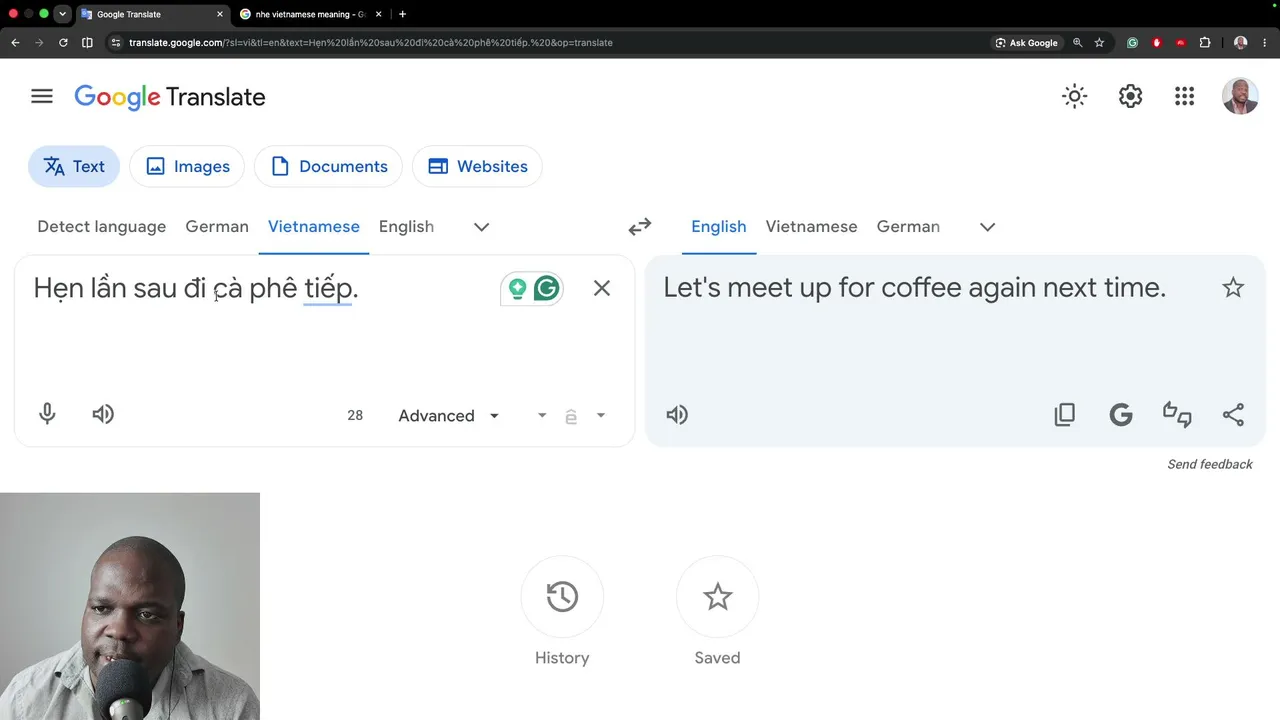Screen dimensions: 1280x720
Task: Select the Text translation mode
Action: point(74,166)
